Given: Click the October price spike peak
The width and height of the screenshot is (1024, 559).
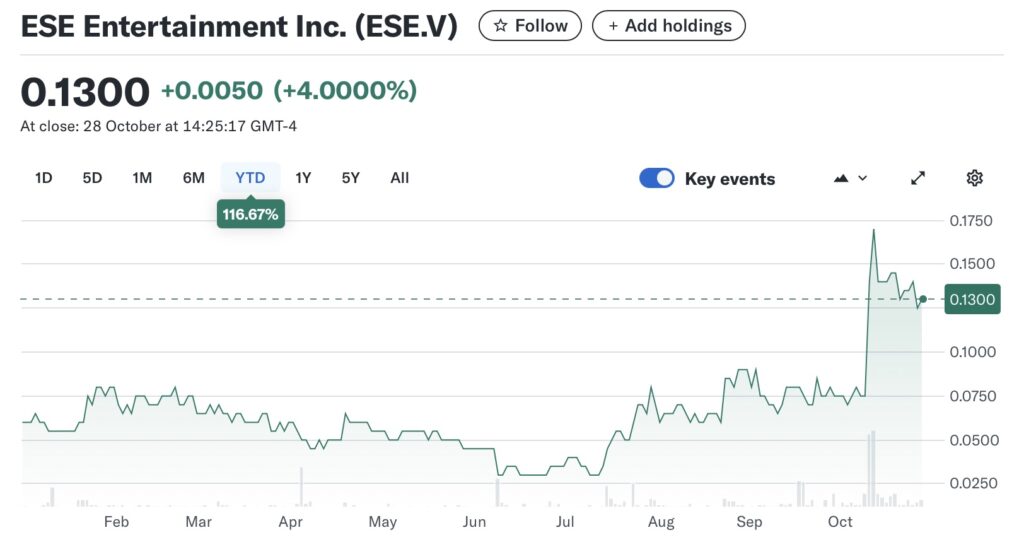Looking at the screenshot, I should 874,230.
